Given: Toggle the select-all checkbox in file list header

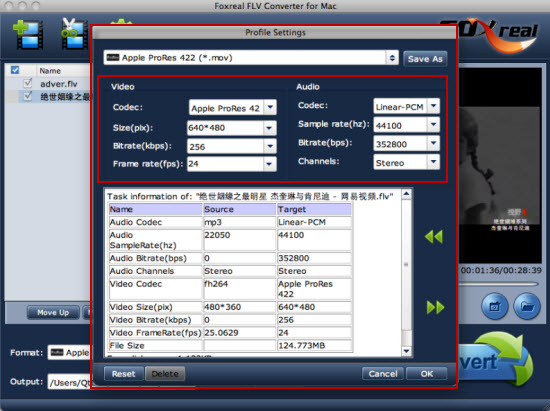Looking at the screenshot, I should (x=15, y=70).
